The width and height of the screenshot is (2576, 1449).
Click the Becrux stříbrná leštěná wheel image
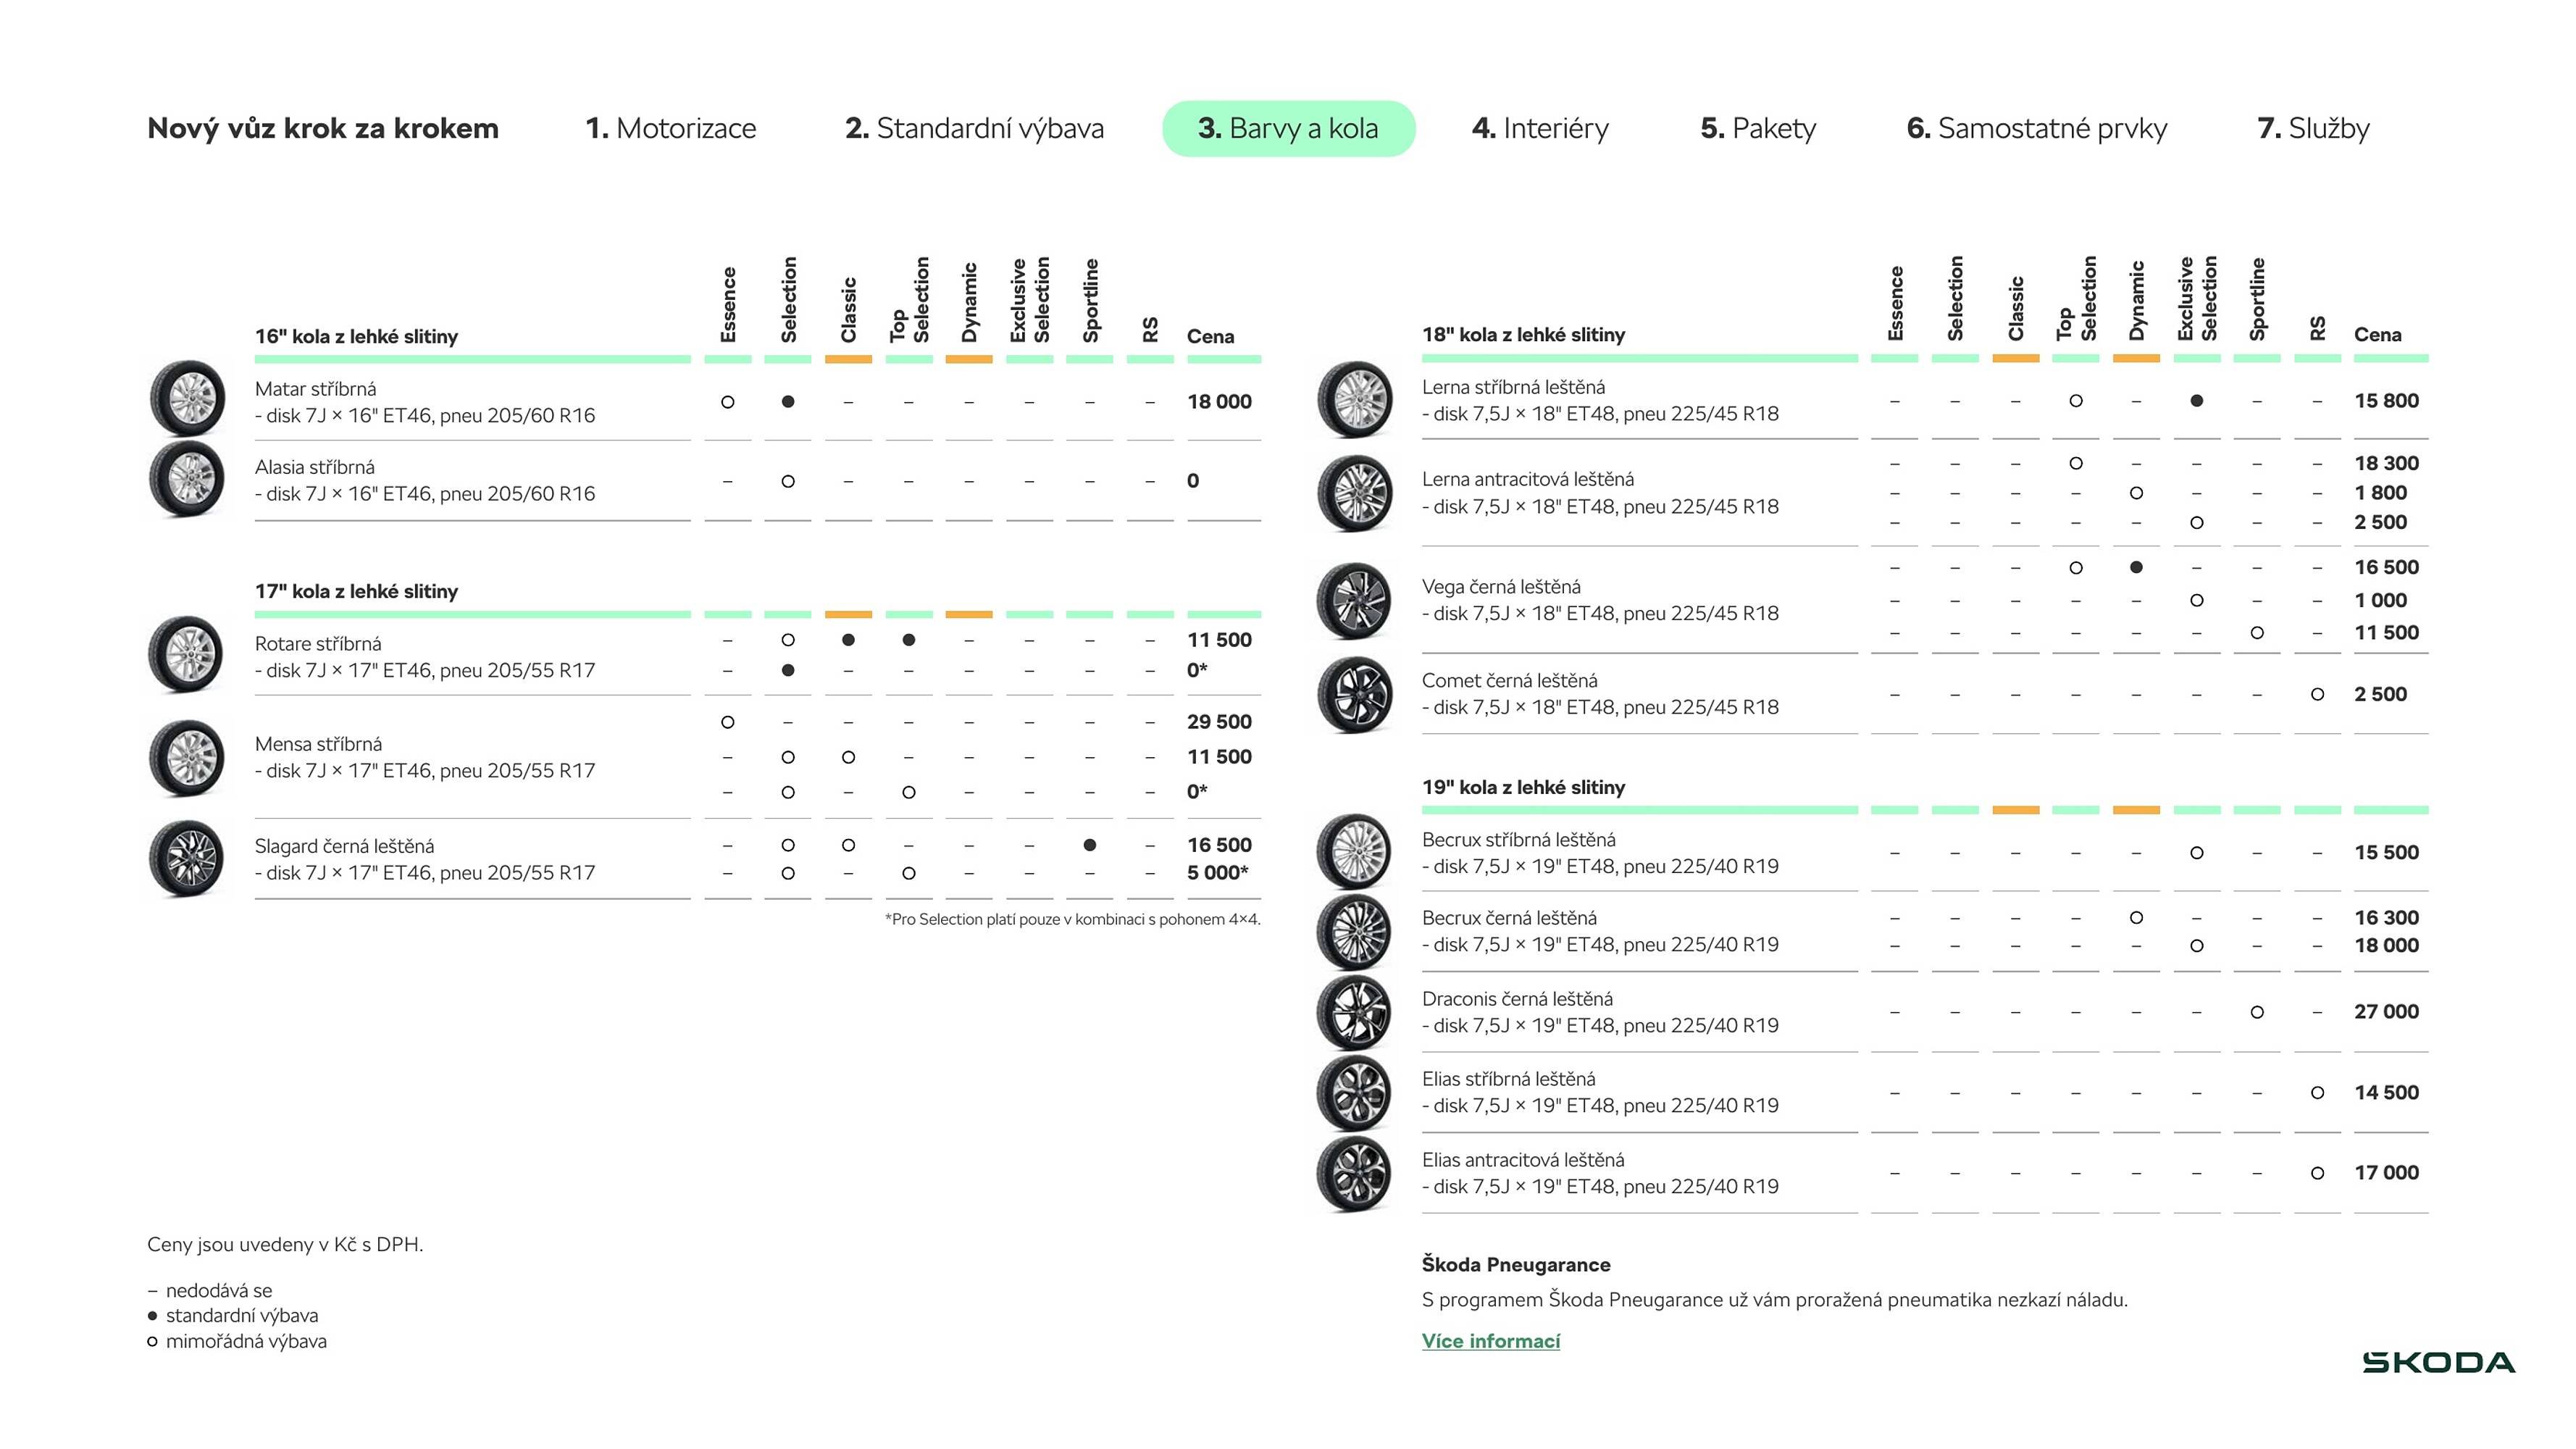click(x=1354, y=852)
